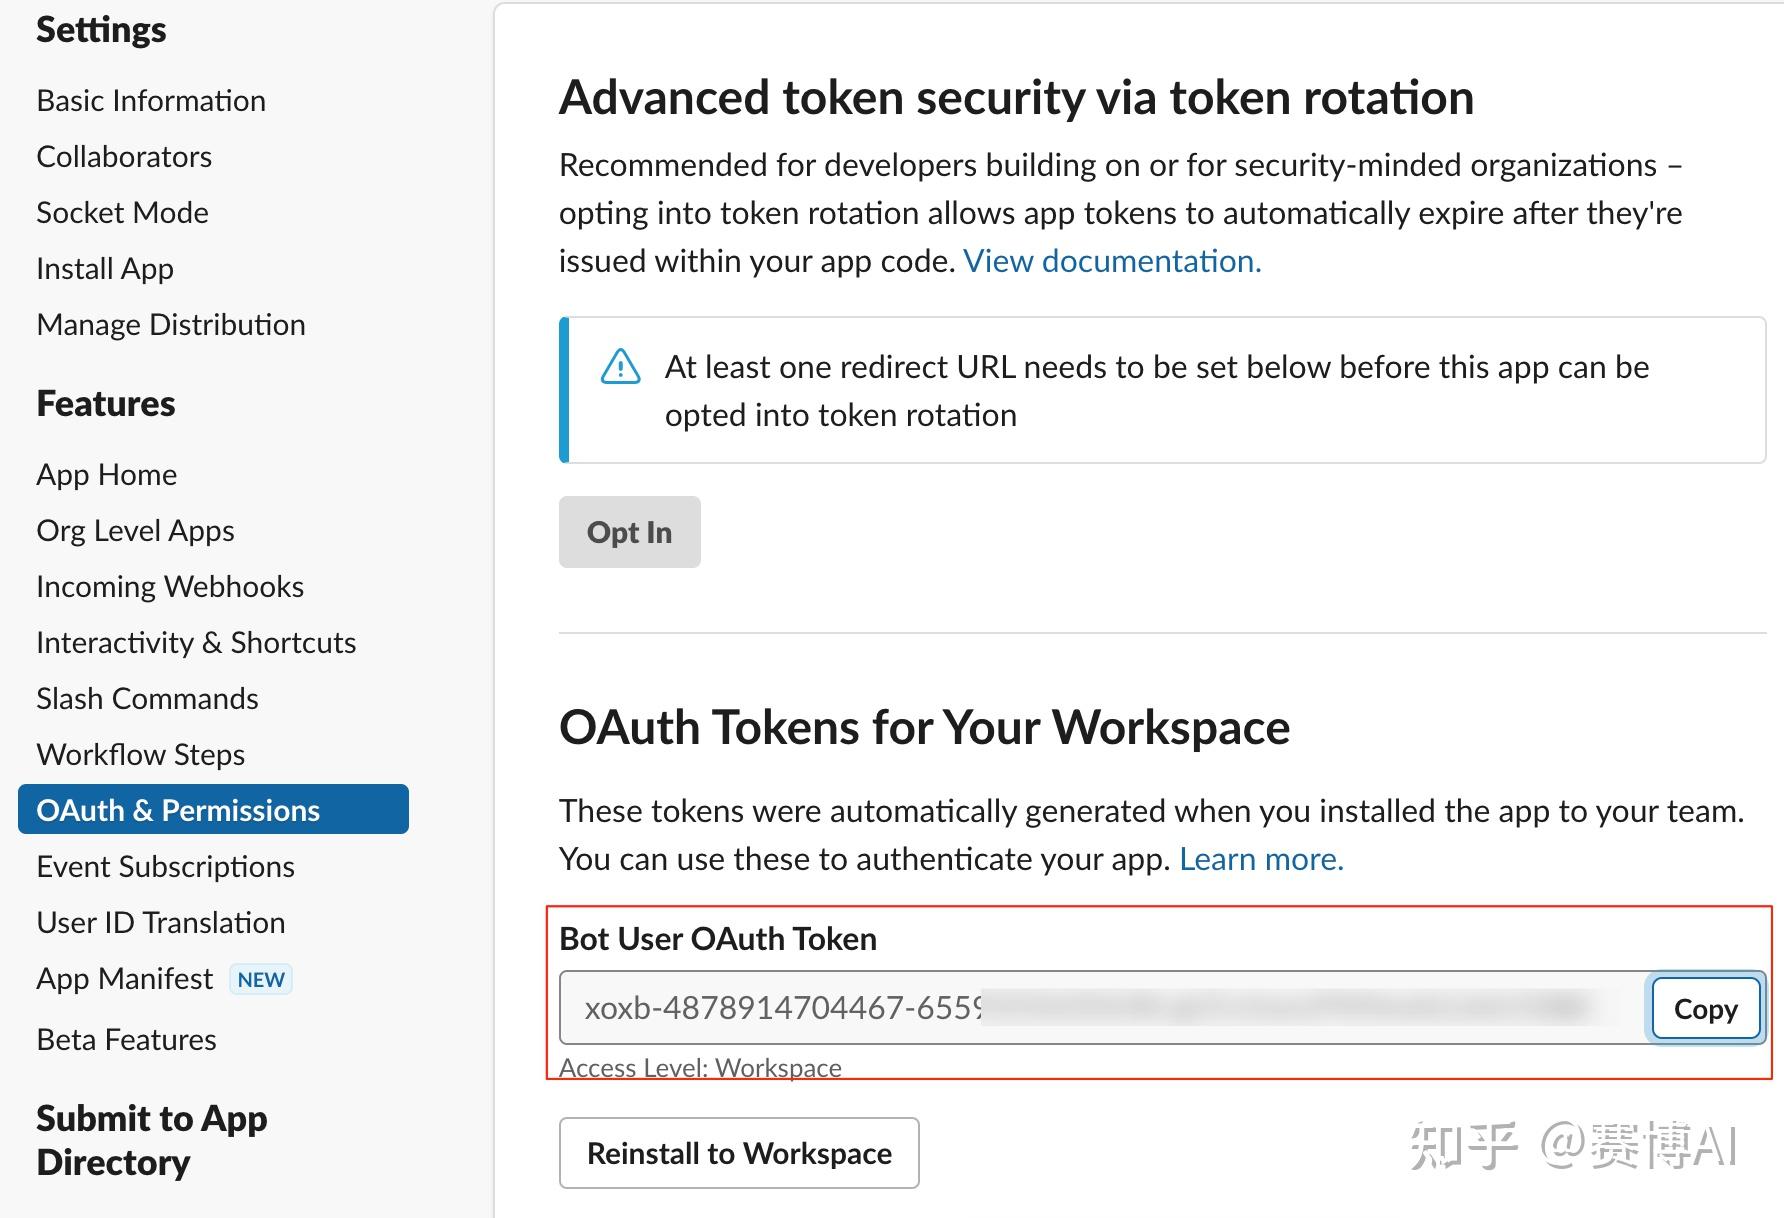Select Interactivity & Shortcuts
The image size is (1784, 1218).
pyautogui.click(x=196, y=643)
